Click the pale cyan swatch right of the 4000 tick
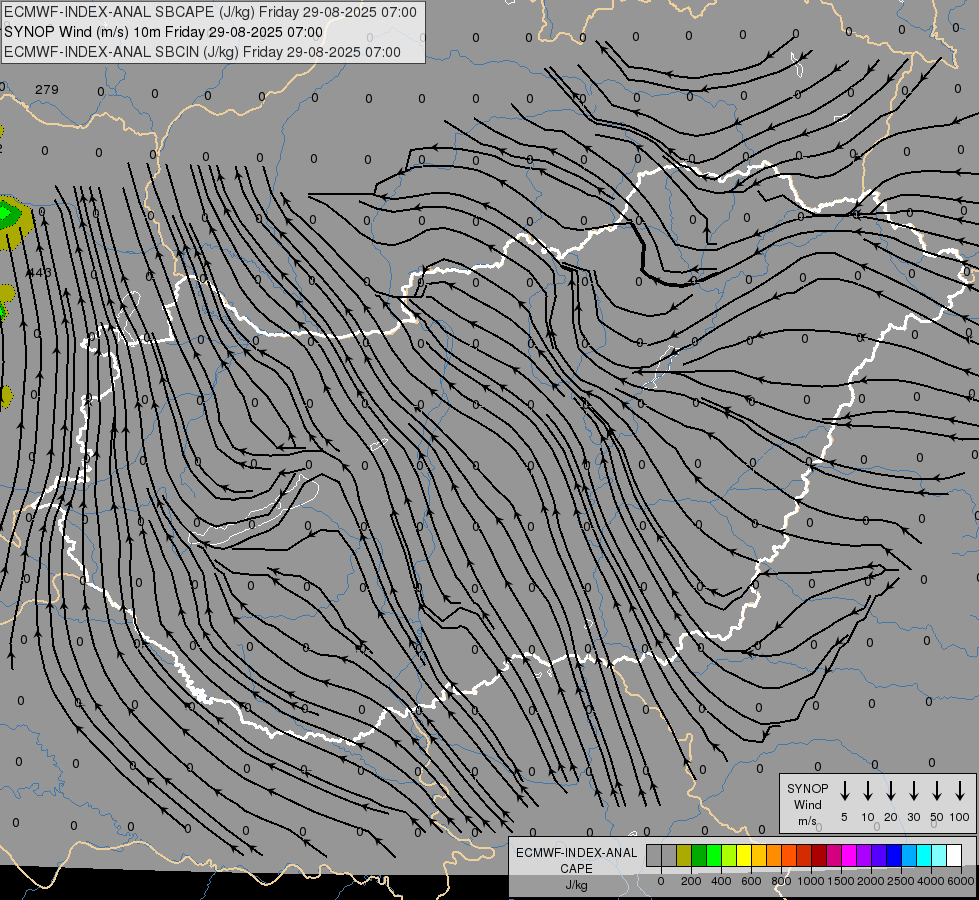The image size is (979, 900). point(940,855)
